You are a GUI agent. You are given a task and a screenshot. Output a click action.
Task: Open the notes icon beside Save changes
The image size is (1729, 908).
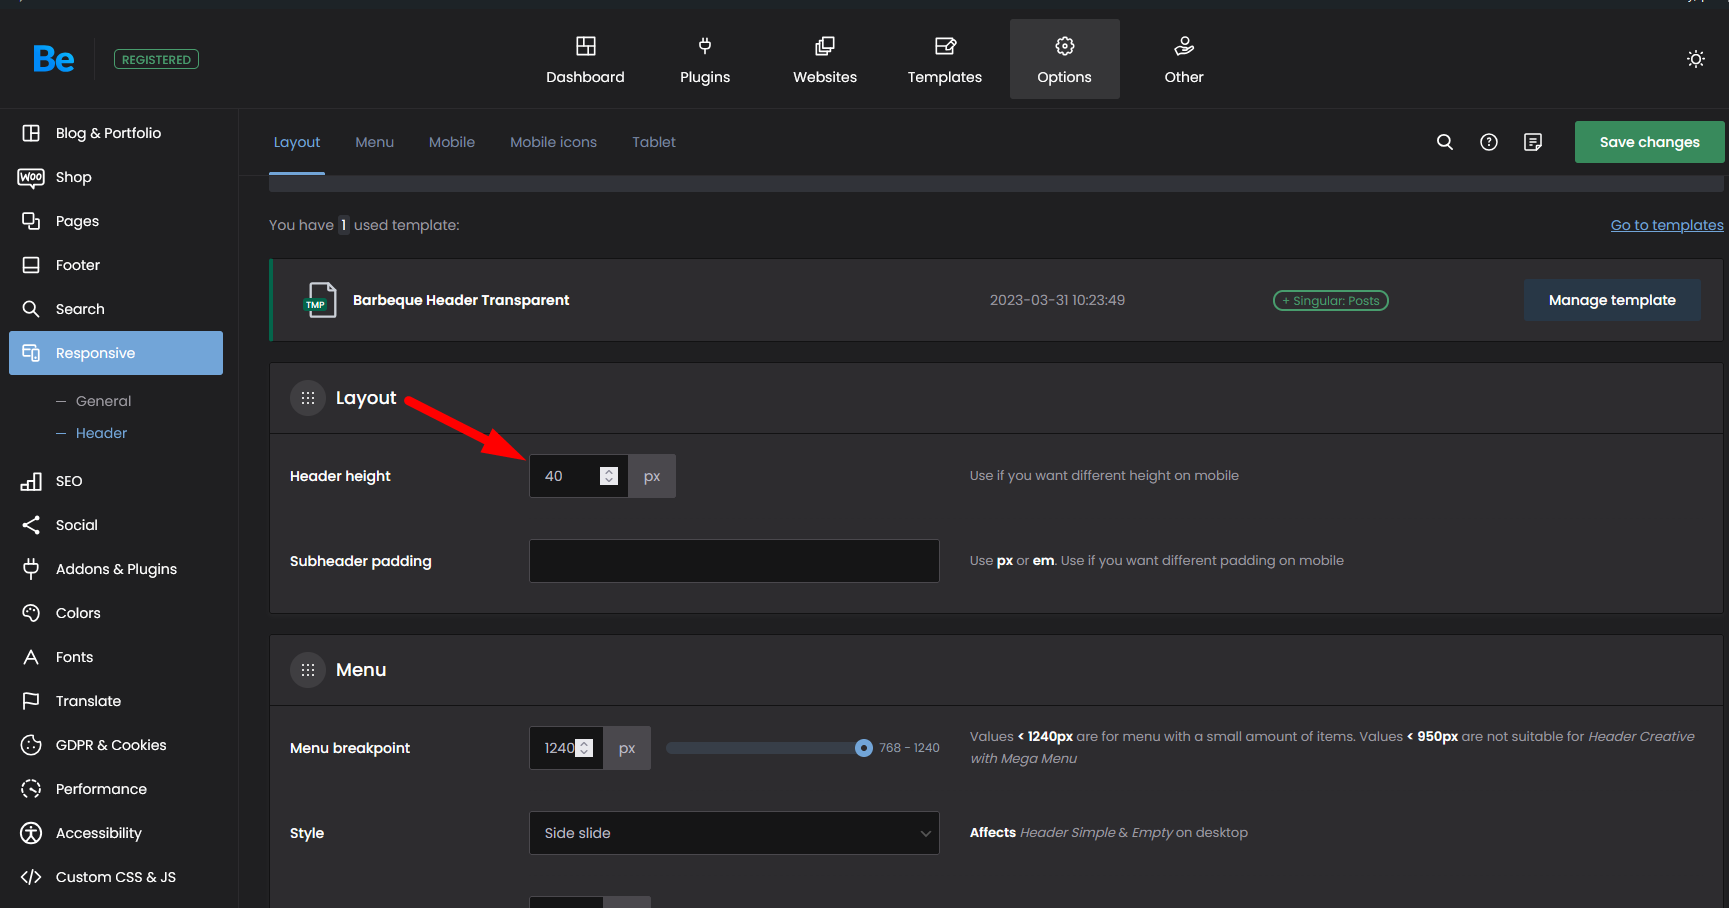click(x=1533, y=142)
